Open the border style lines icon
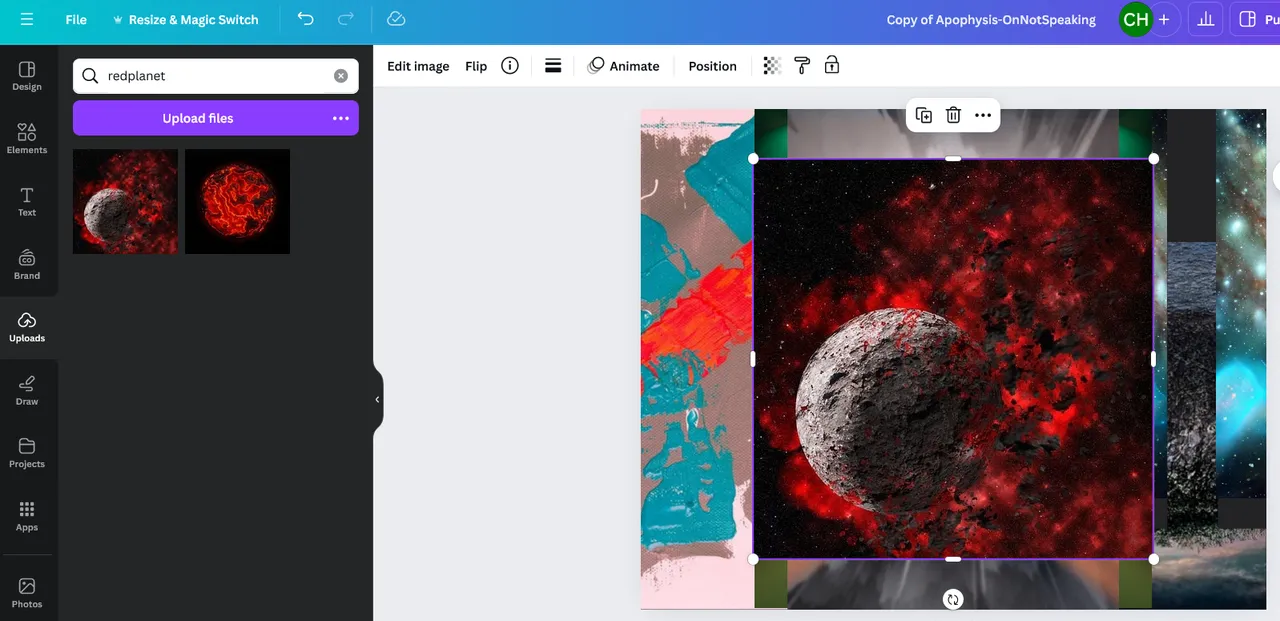The image size is (1280, 621). pyautogui.click(x=553, y=66)
